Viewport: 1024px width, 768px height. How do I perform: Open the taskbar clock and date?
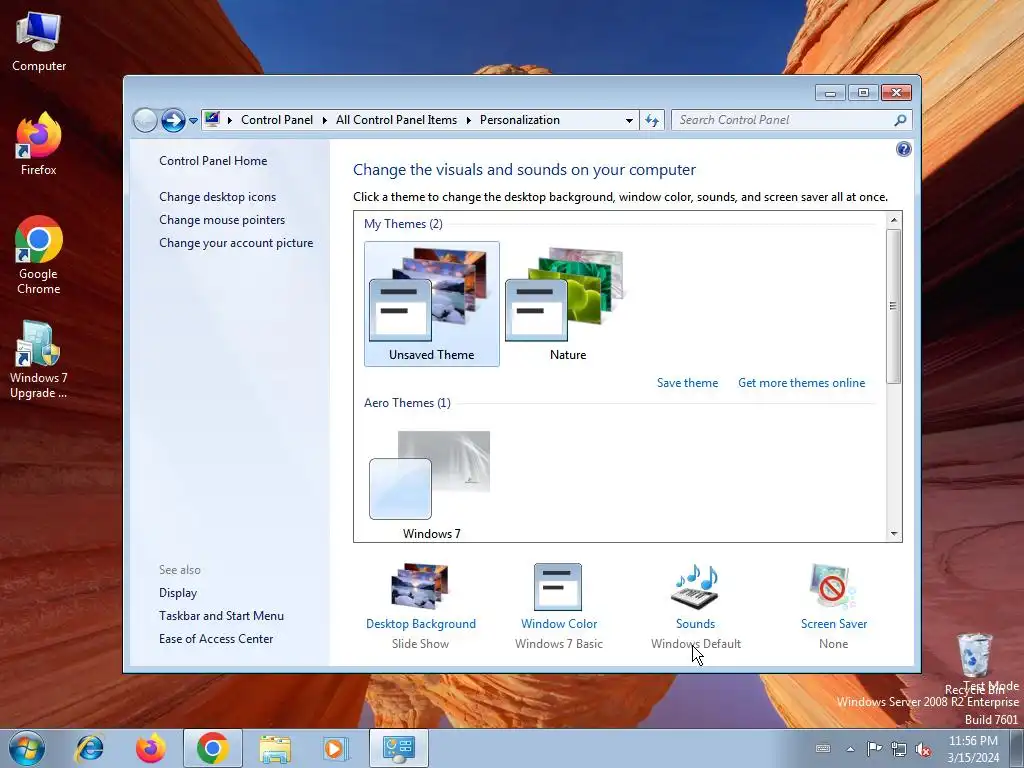click(973, 749)
